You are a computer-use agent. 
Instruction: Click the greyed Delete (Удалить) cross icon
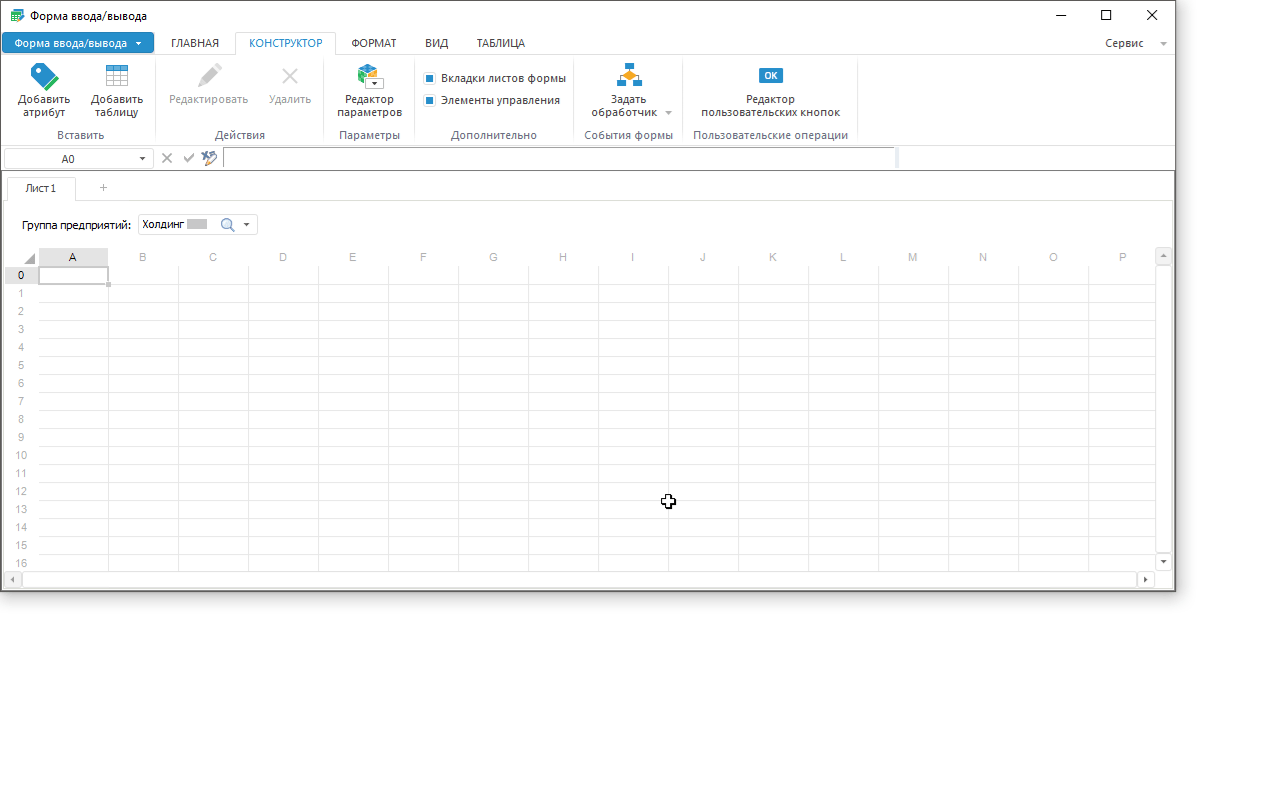290,76
